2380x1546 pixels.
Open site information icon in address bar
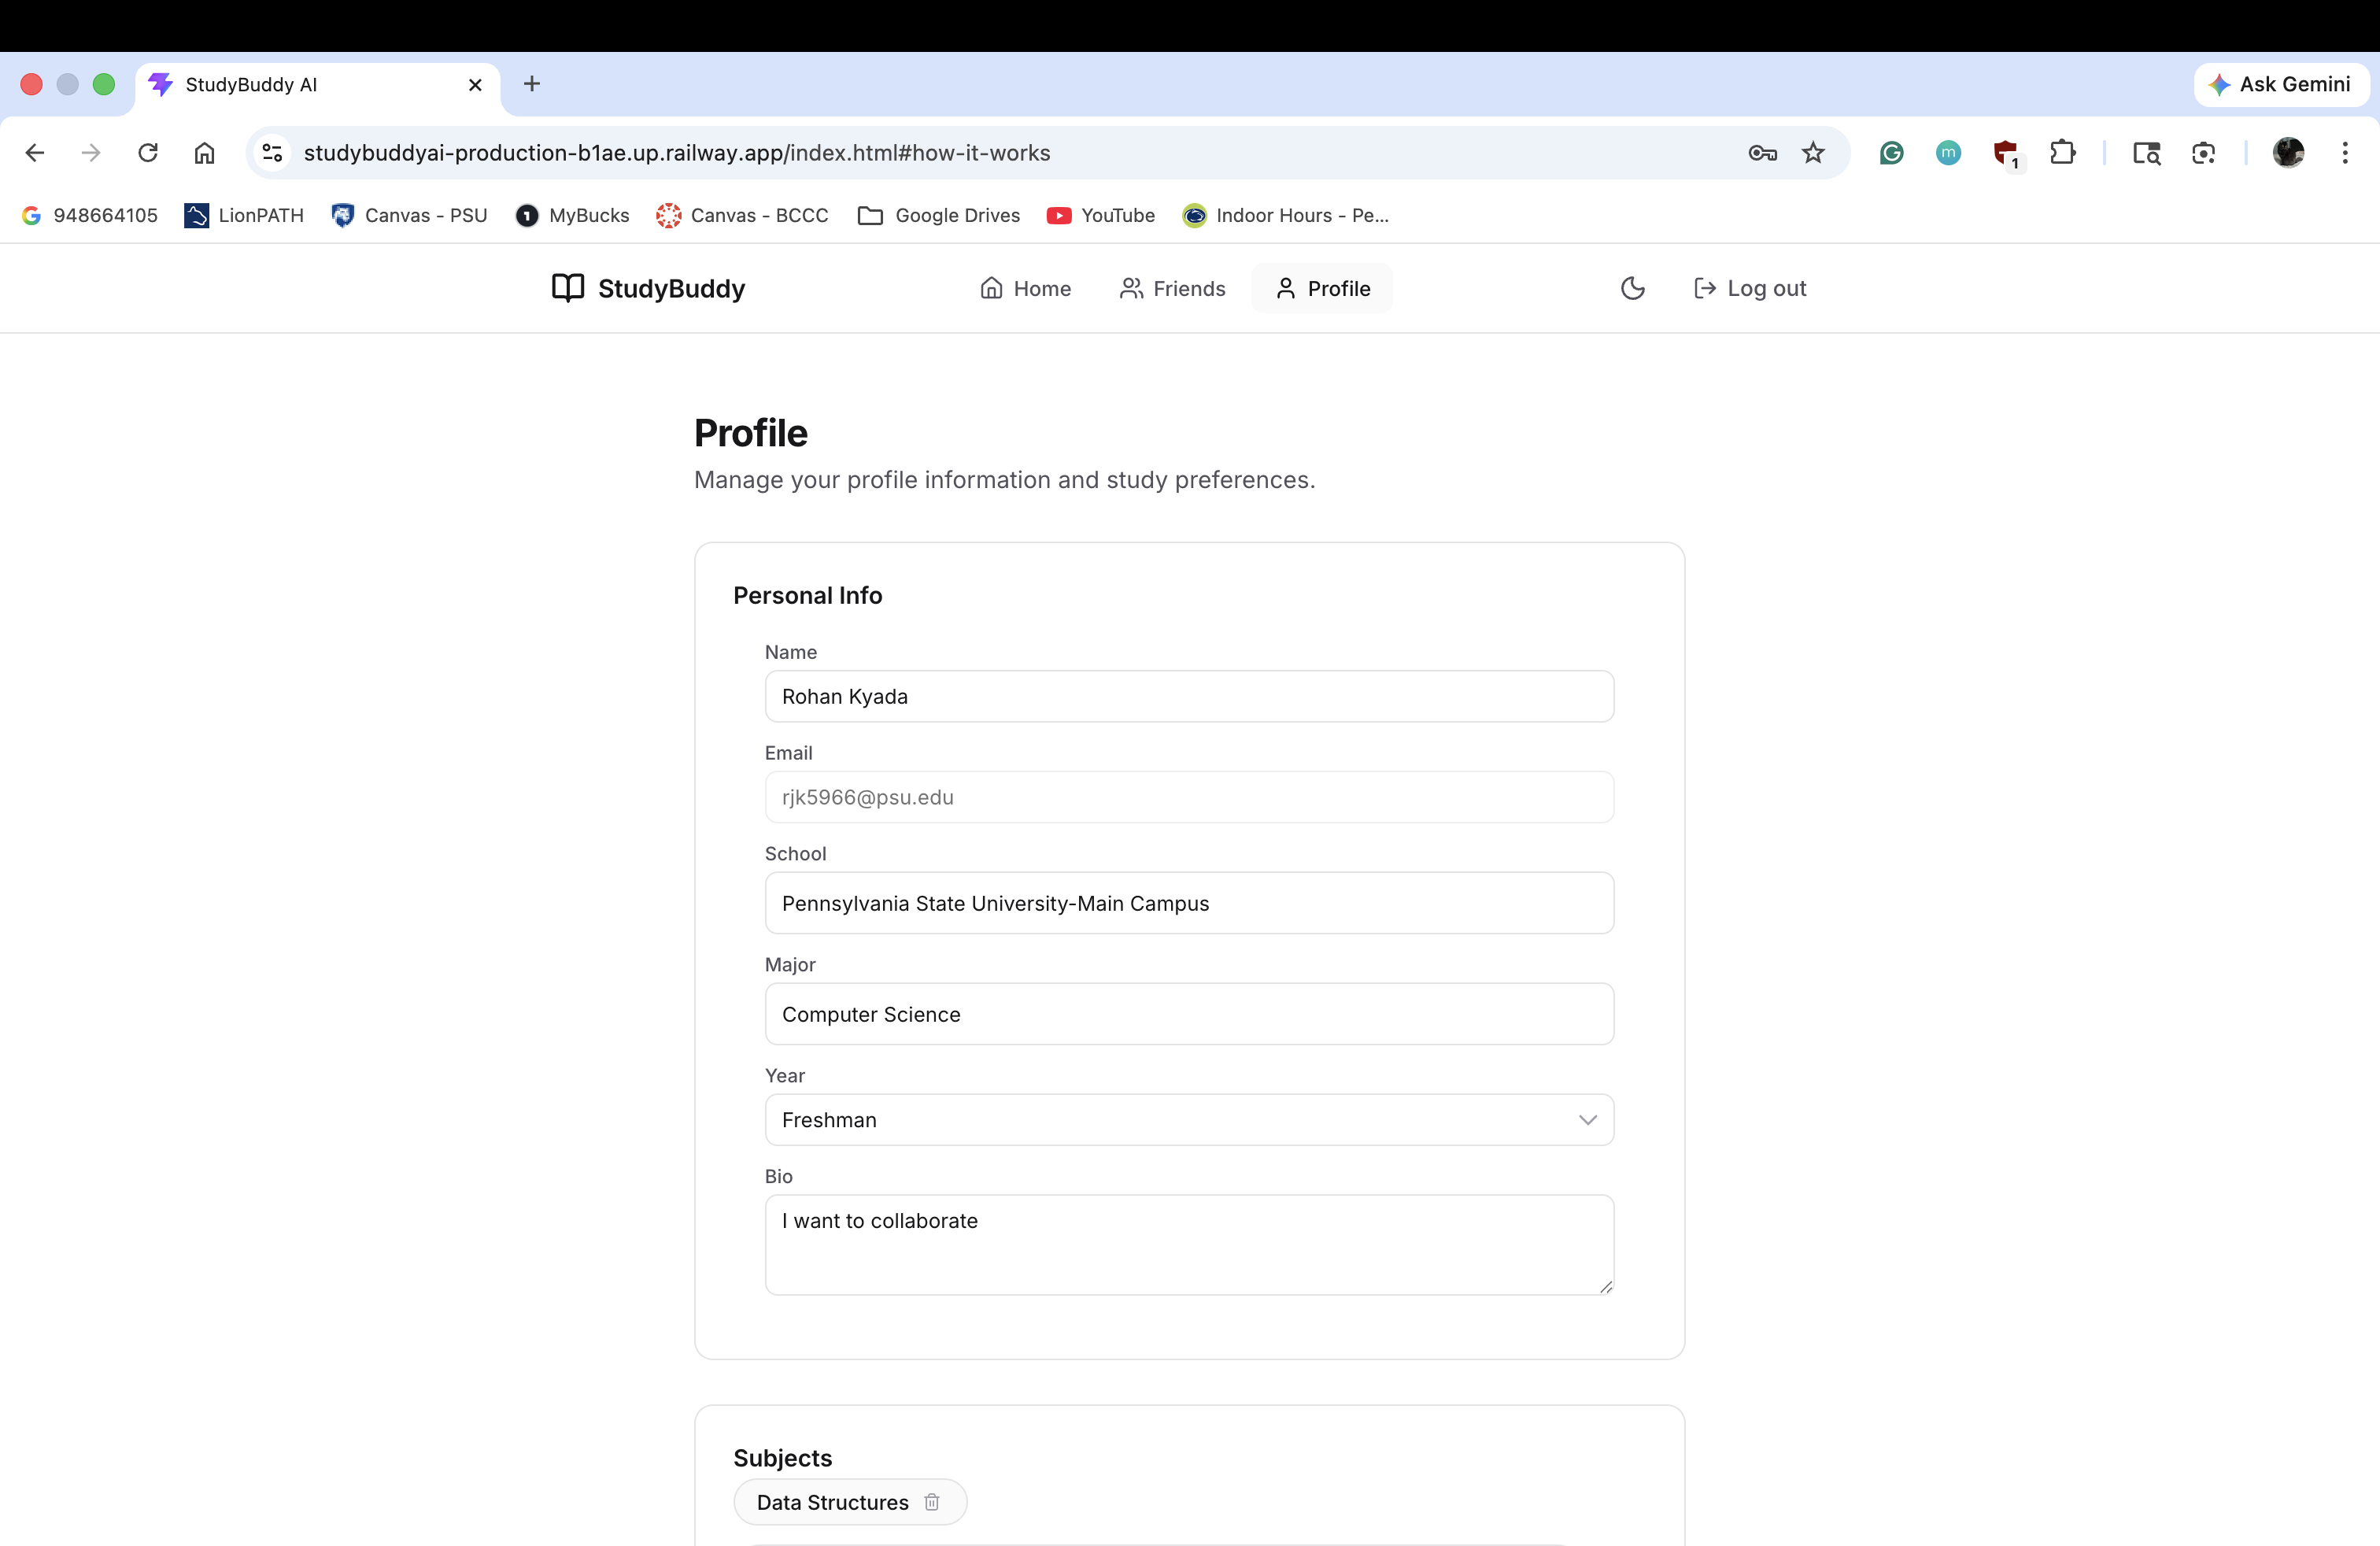(x=272, y=152)
